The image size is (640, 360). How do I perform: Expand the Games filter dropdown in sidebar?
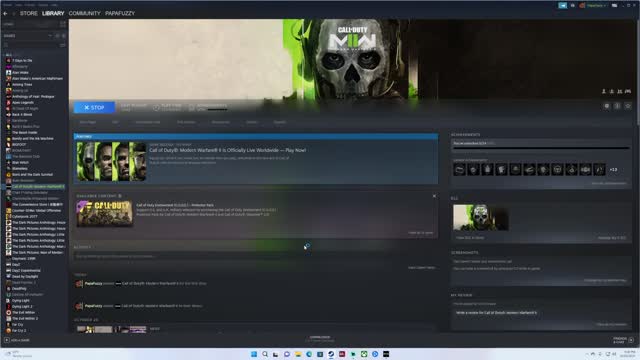27,36
